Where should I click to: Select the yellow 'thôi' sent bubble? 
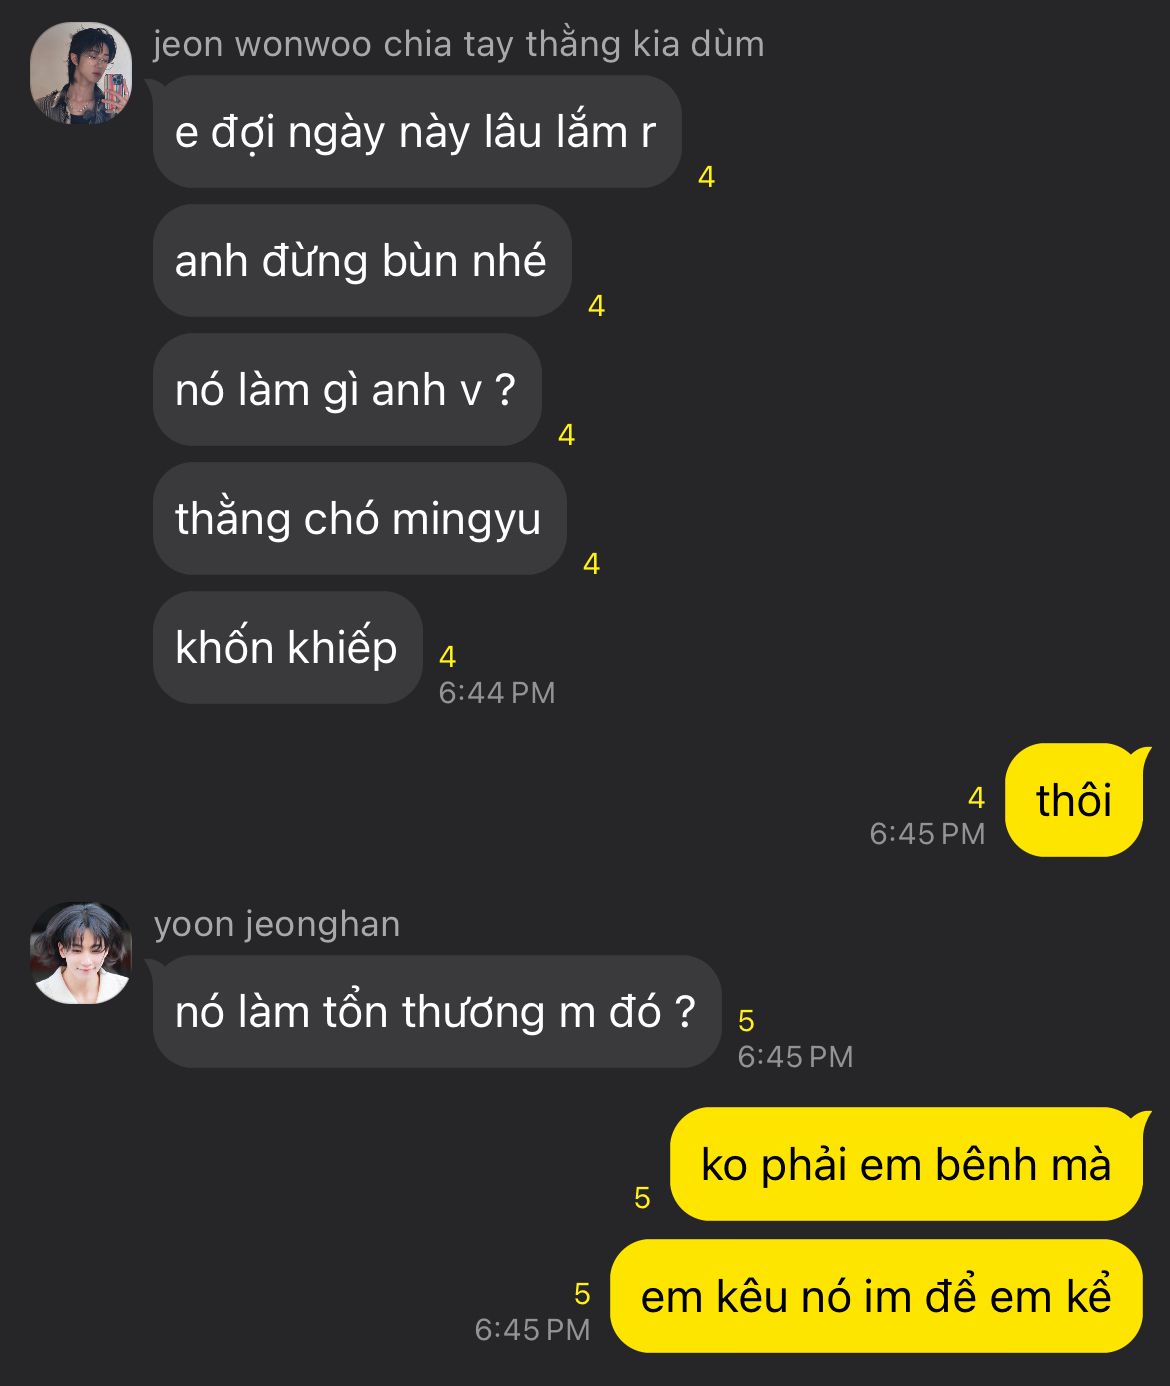click(1074, 800)
